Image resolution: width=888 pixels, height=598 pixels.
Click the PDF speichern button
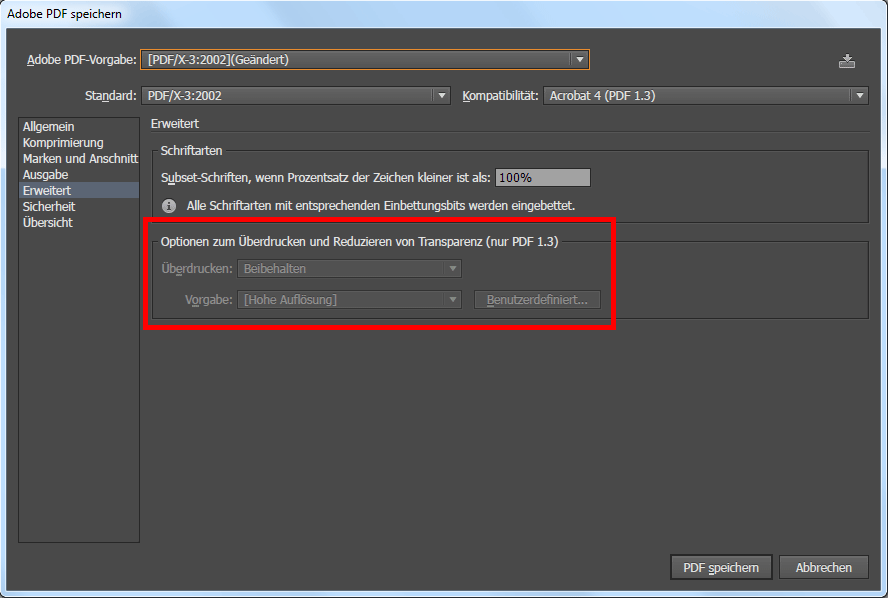pos(720,568)
